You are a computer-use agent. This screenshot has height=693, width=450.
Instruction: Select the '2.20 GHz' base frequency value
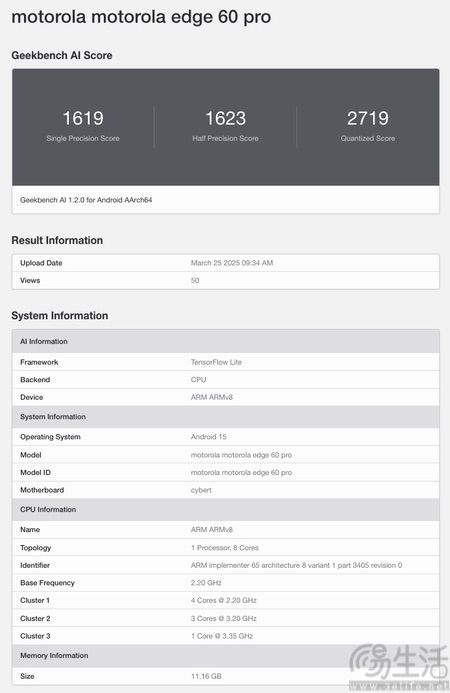pyautogui.click(x=206, y=583)
